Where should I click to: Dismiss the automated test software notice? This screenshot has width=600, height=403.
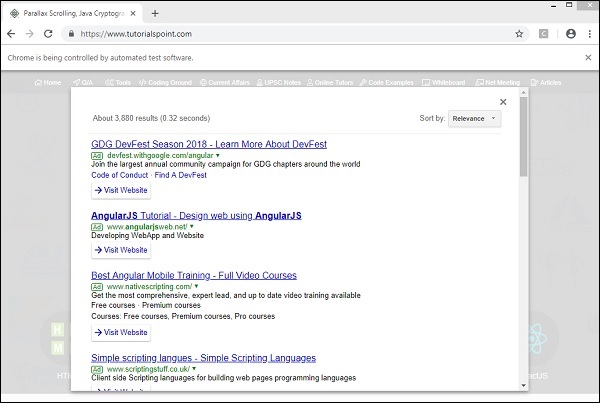[588, 57]
